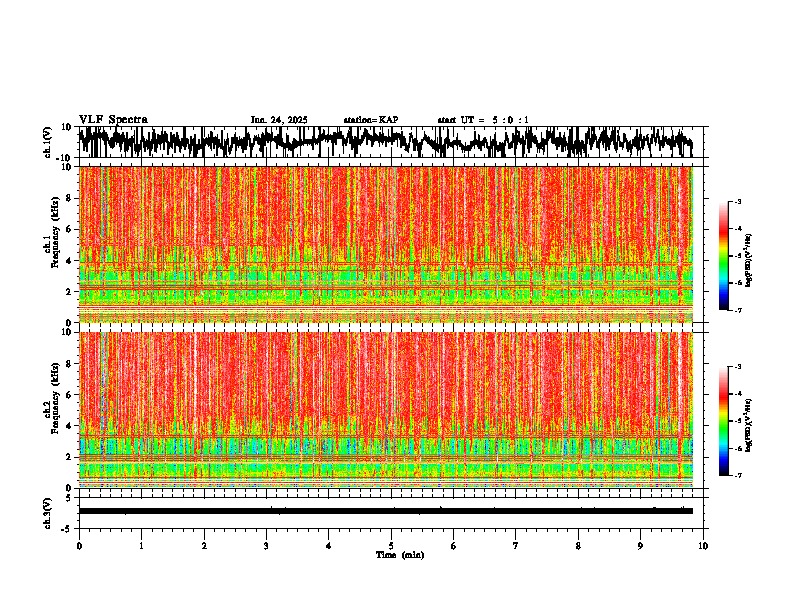Click time axis tick label "2"
This screenshot has width=792, height=612.
(204, 546)
